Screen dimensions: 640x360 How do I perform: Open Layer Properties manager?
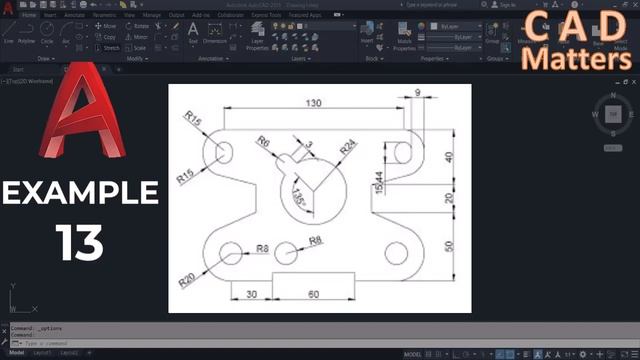pos(257,36)
